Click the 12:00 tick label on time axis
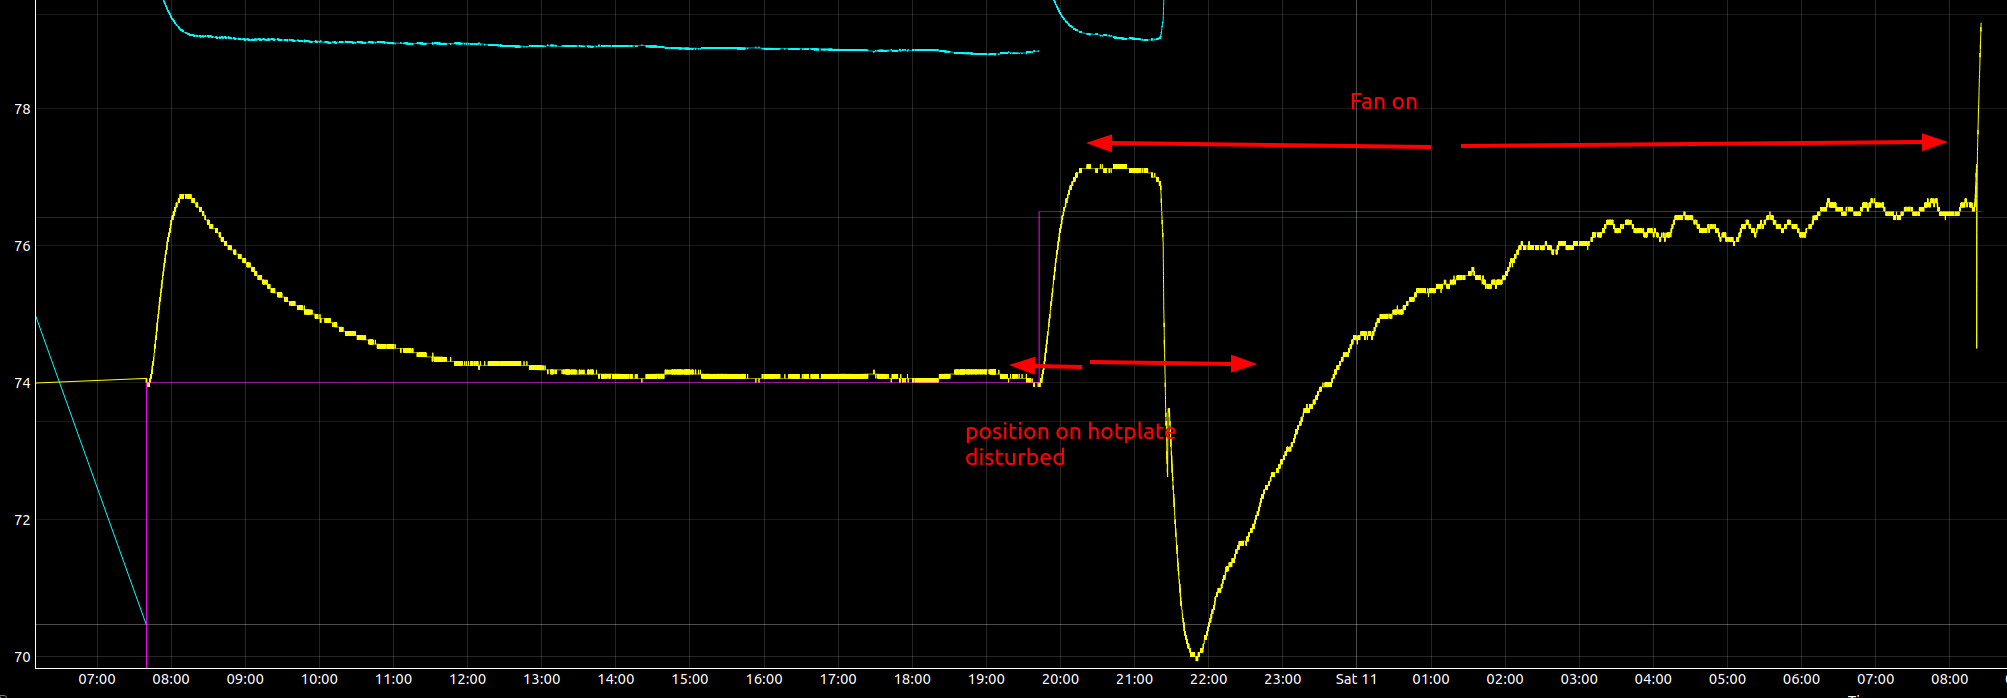 click(467, 679)
